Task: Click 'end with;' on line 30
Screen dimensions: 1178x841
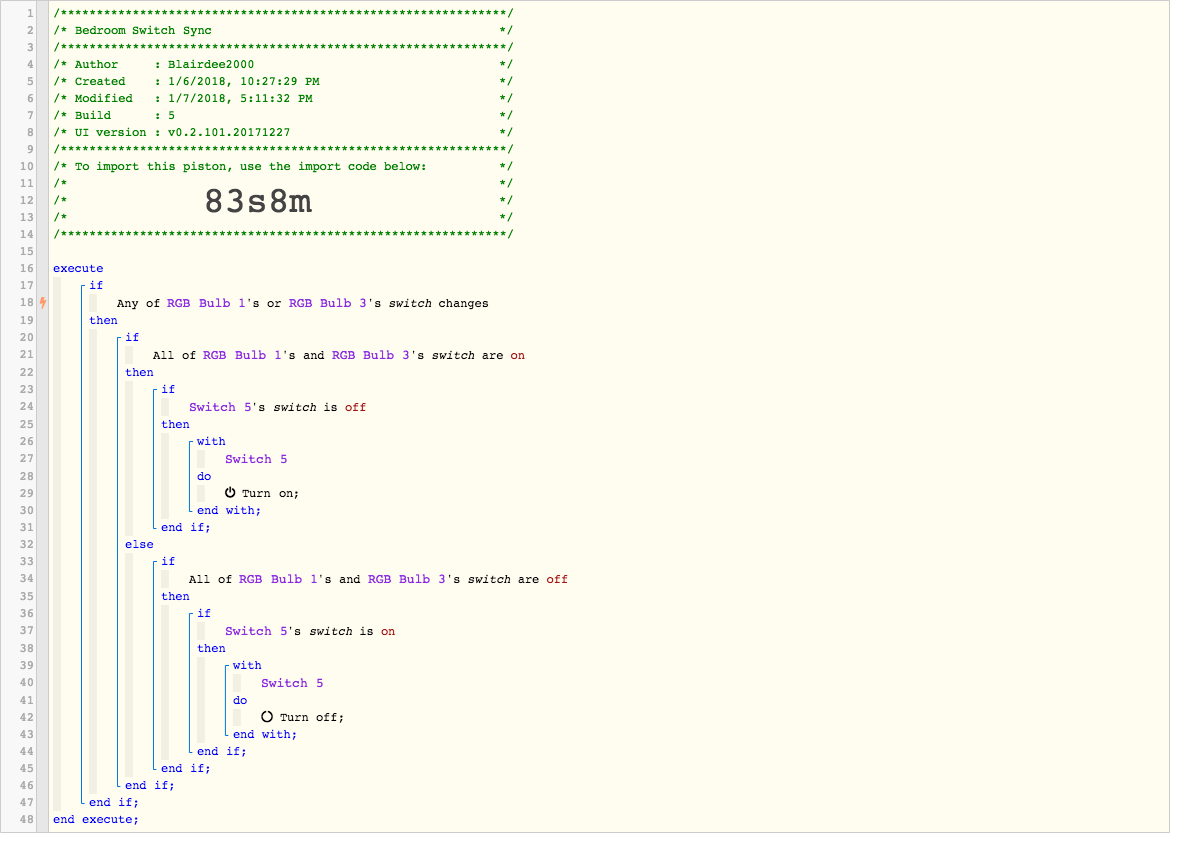Action: point(229,510)
